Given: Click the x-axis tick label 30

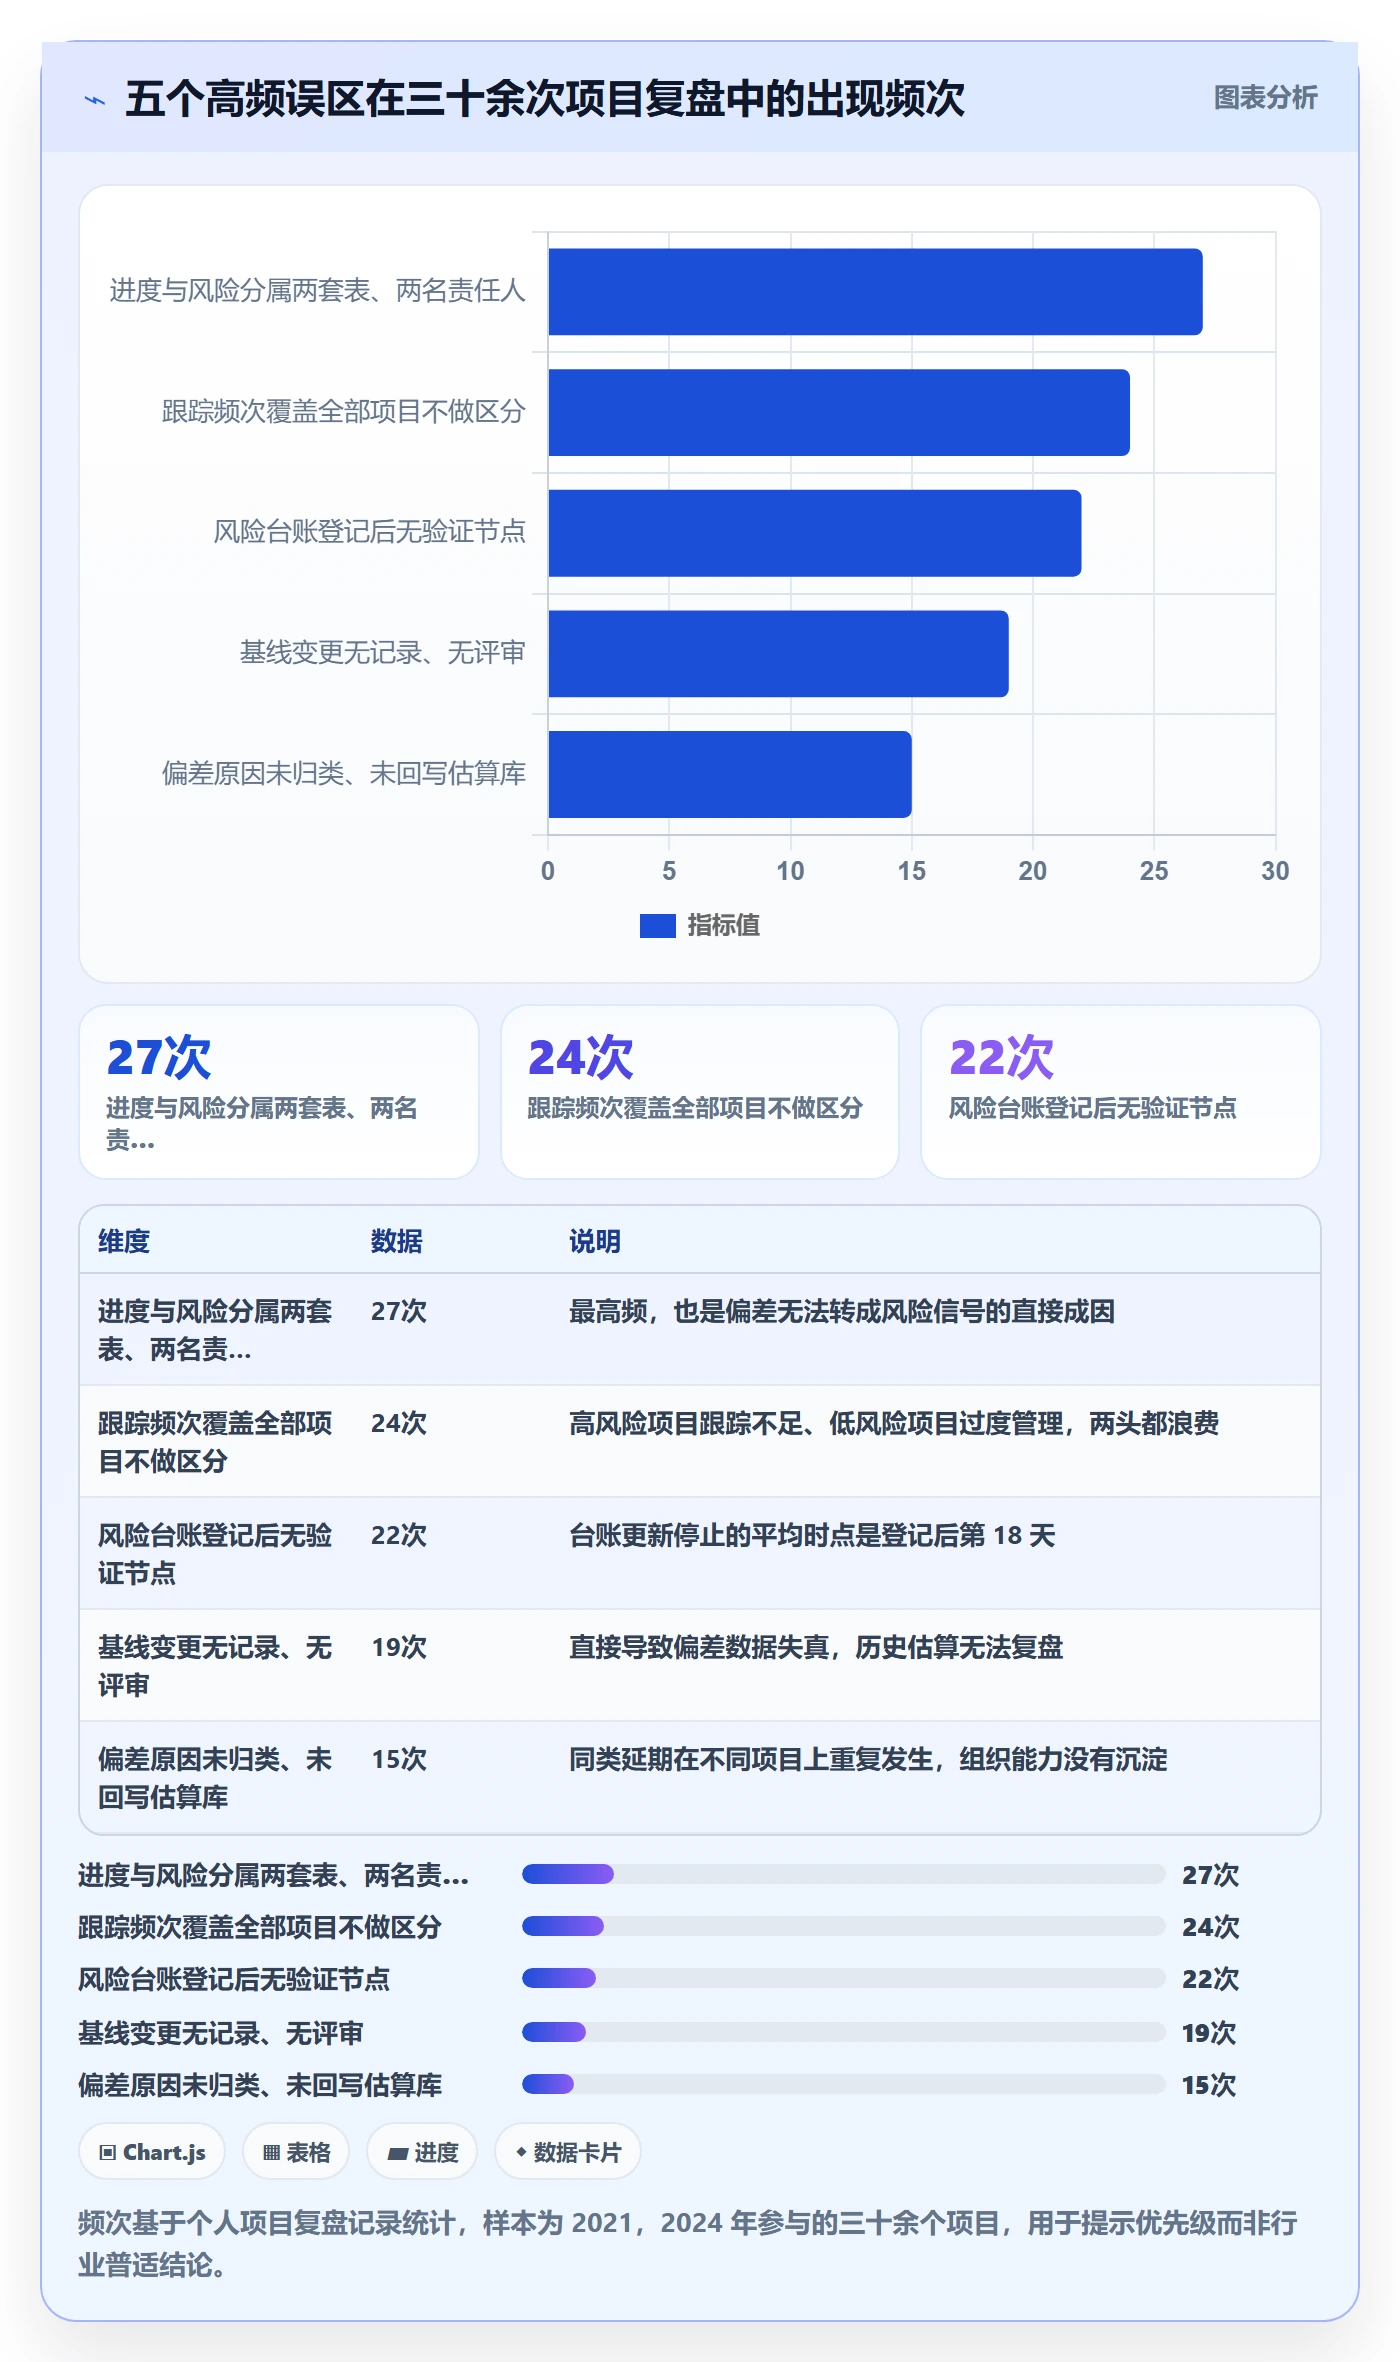Looking at the screenshot, I should pyautogui.click(x=1275, y=871).
